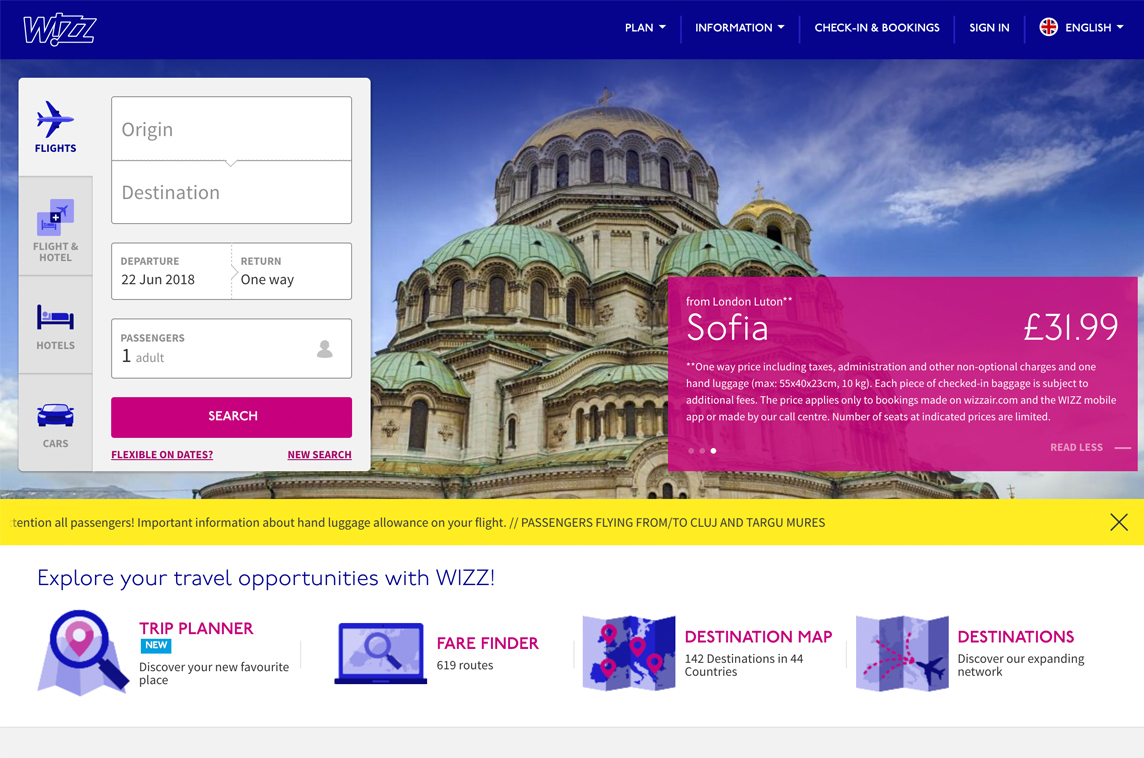The image size is (1144, 758).
Task: Click the Fare Finder laptop icon
Action: tap(380, 653)
